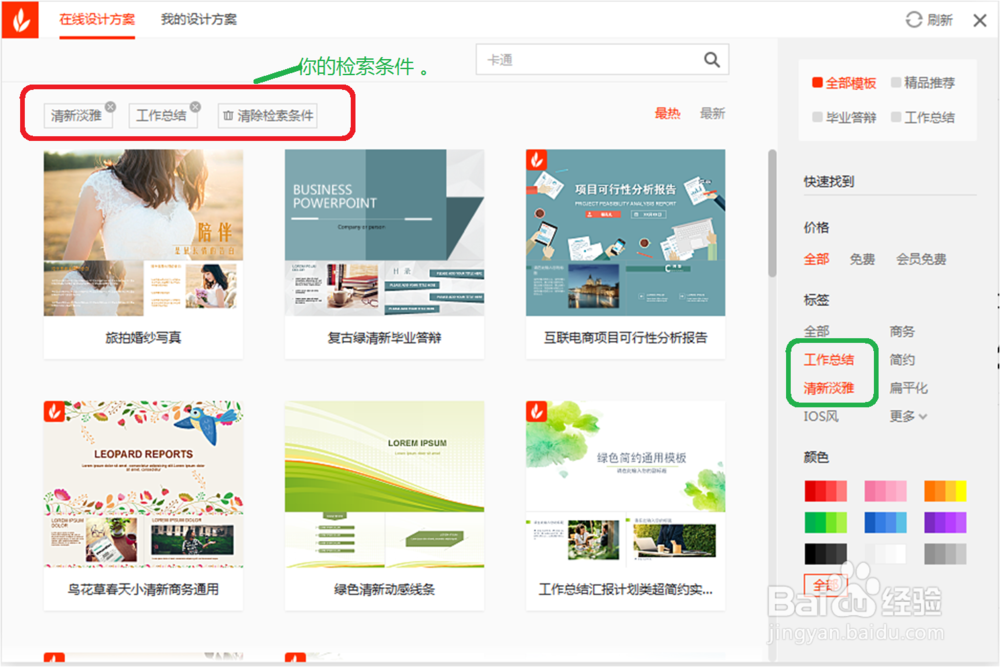Click the orange app logo in top-left corner

(22, 17)
